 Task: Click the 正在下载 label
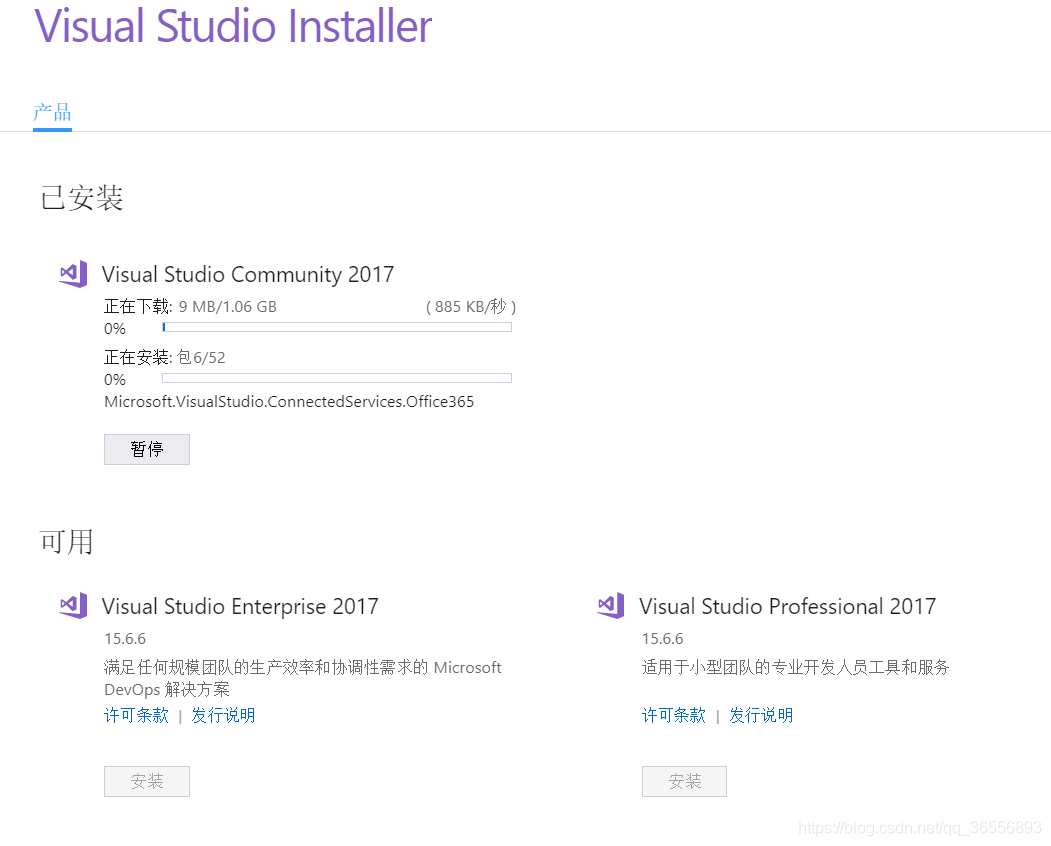click(x=138, y=307)
